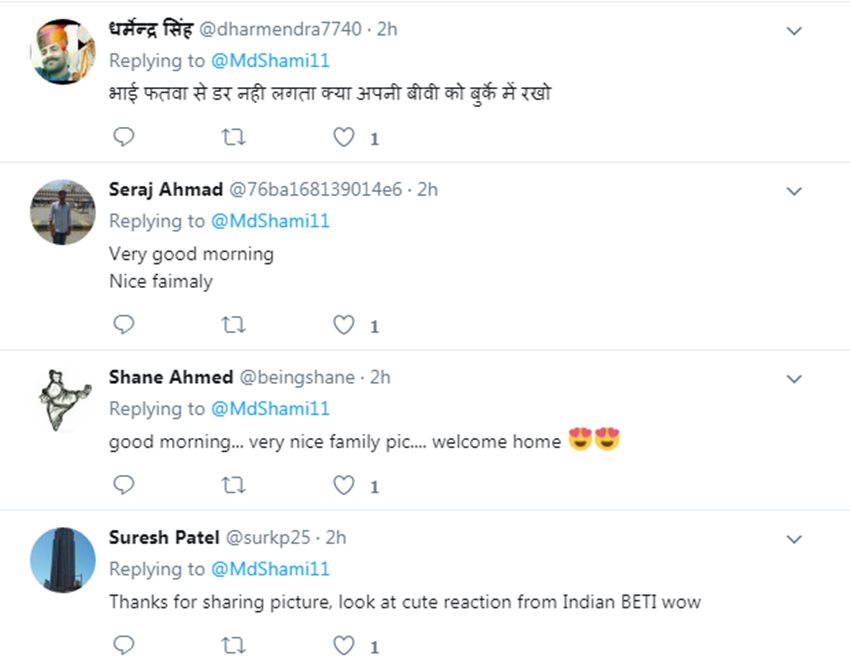The height and width of the screenshot is (666, 850).
Task: Like the tweet about fatwa in Hindi
Action: [x=344, y=137]
